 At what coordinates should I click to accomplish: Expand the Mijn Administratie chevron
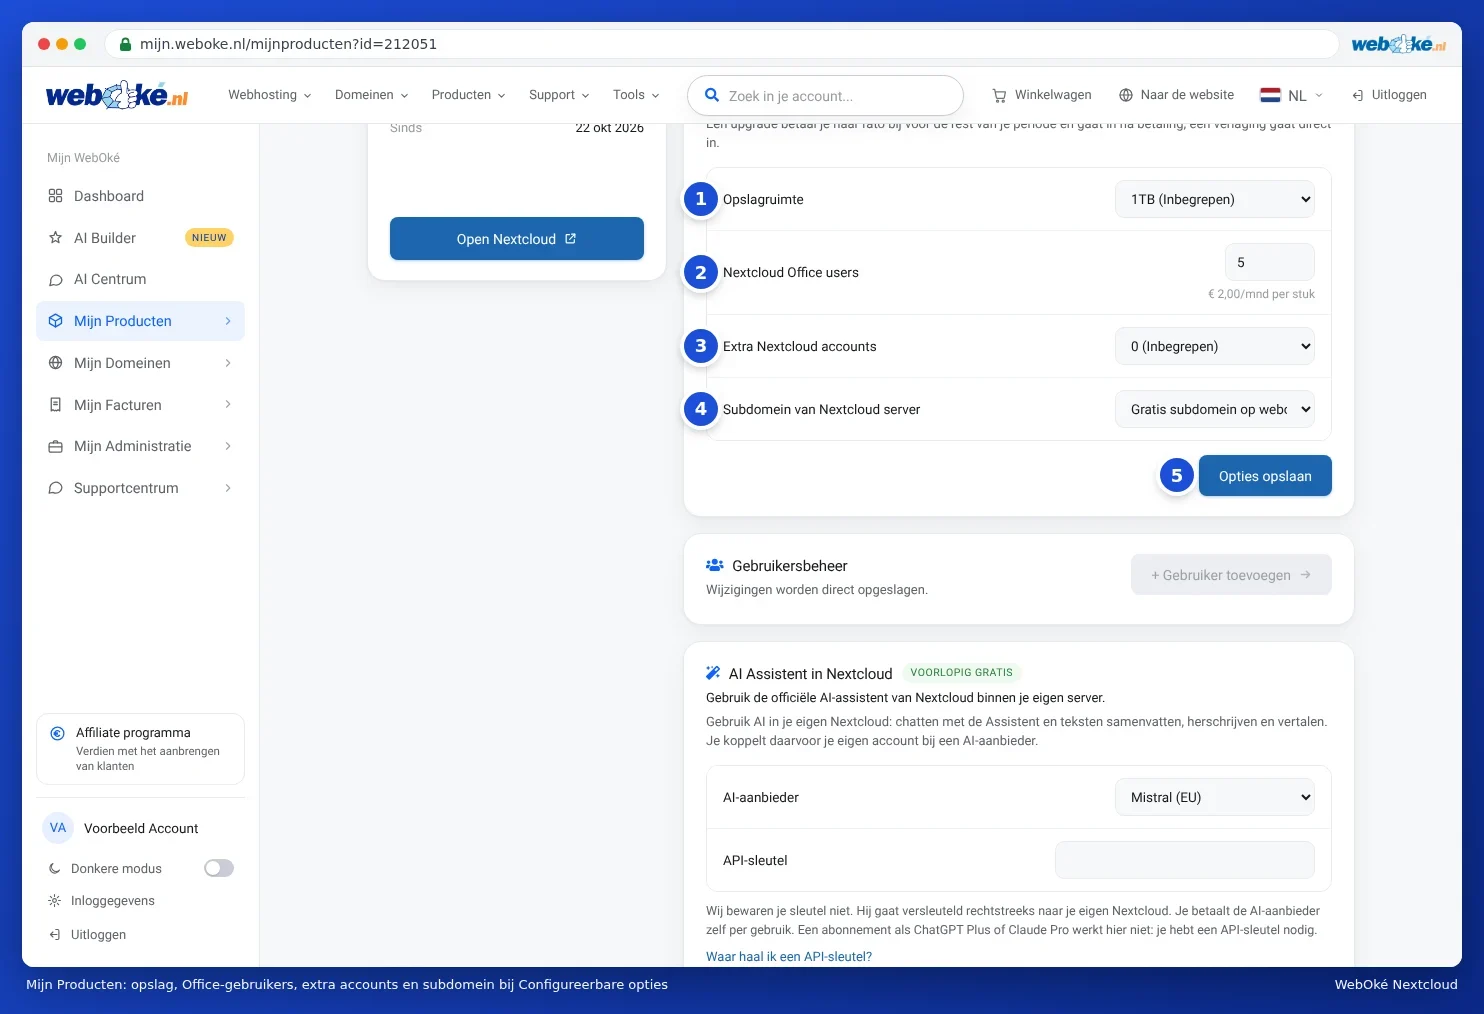pyautogui.click(x=228, y=447)
